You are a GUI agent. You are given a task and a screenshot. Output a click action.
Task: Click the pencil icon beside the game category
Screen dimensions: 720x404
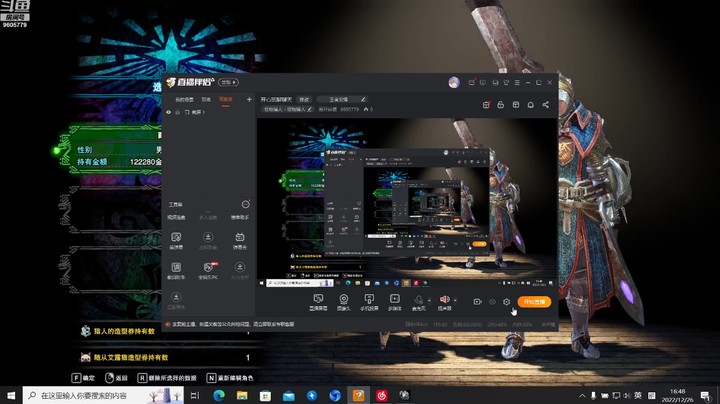363,99
